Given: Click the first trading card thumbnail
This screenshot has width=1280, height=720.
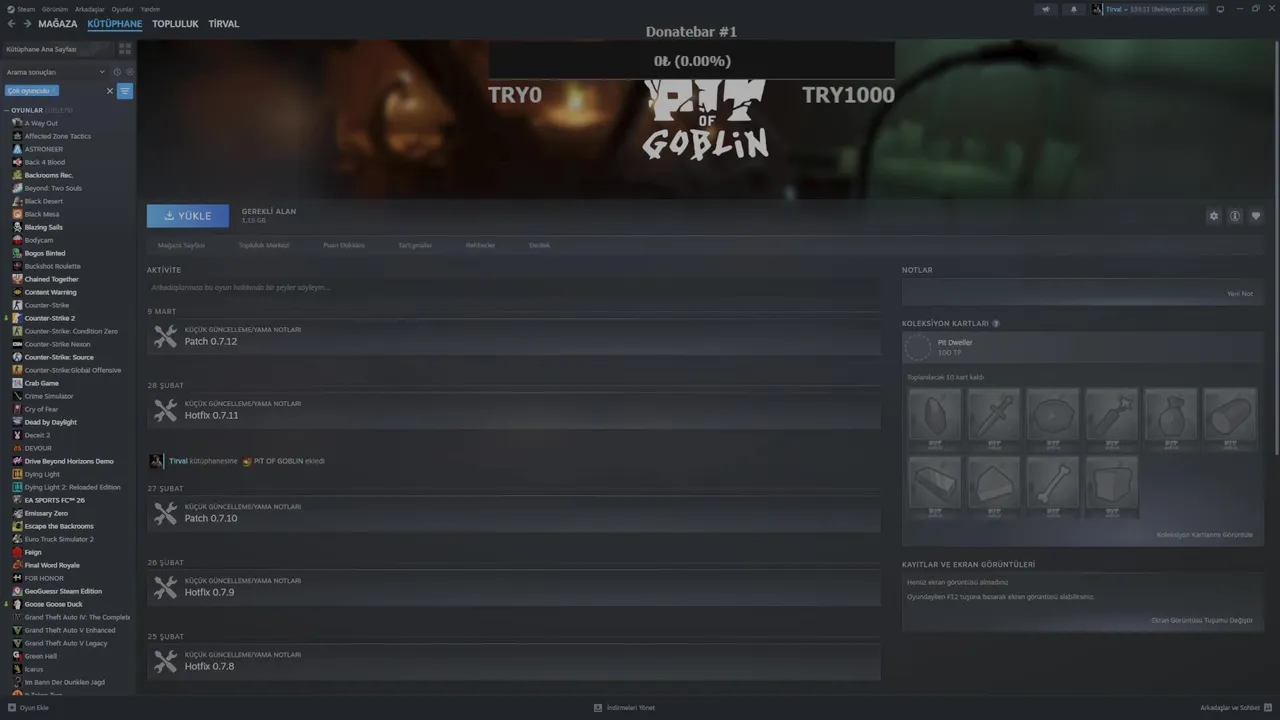Looking at the screenshot, I should pyautogui.click(x=935, y=417).
